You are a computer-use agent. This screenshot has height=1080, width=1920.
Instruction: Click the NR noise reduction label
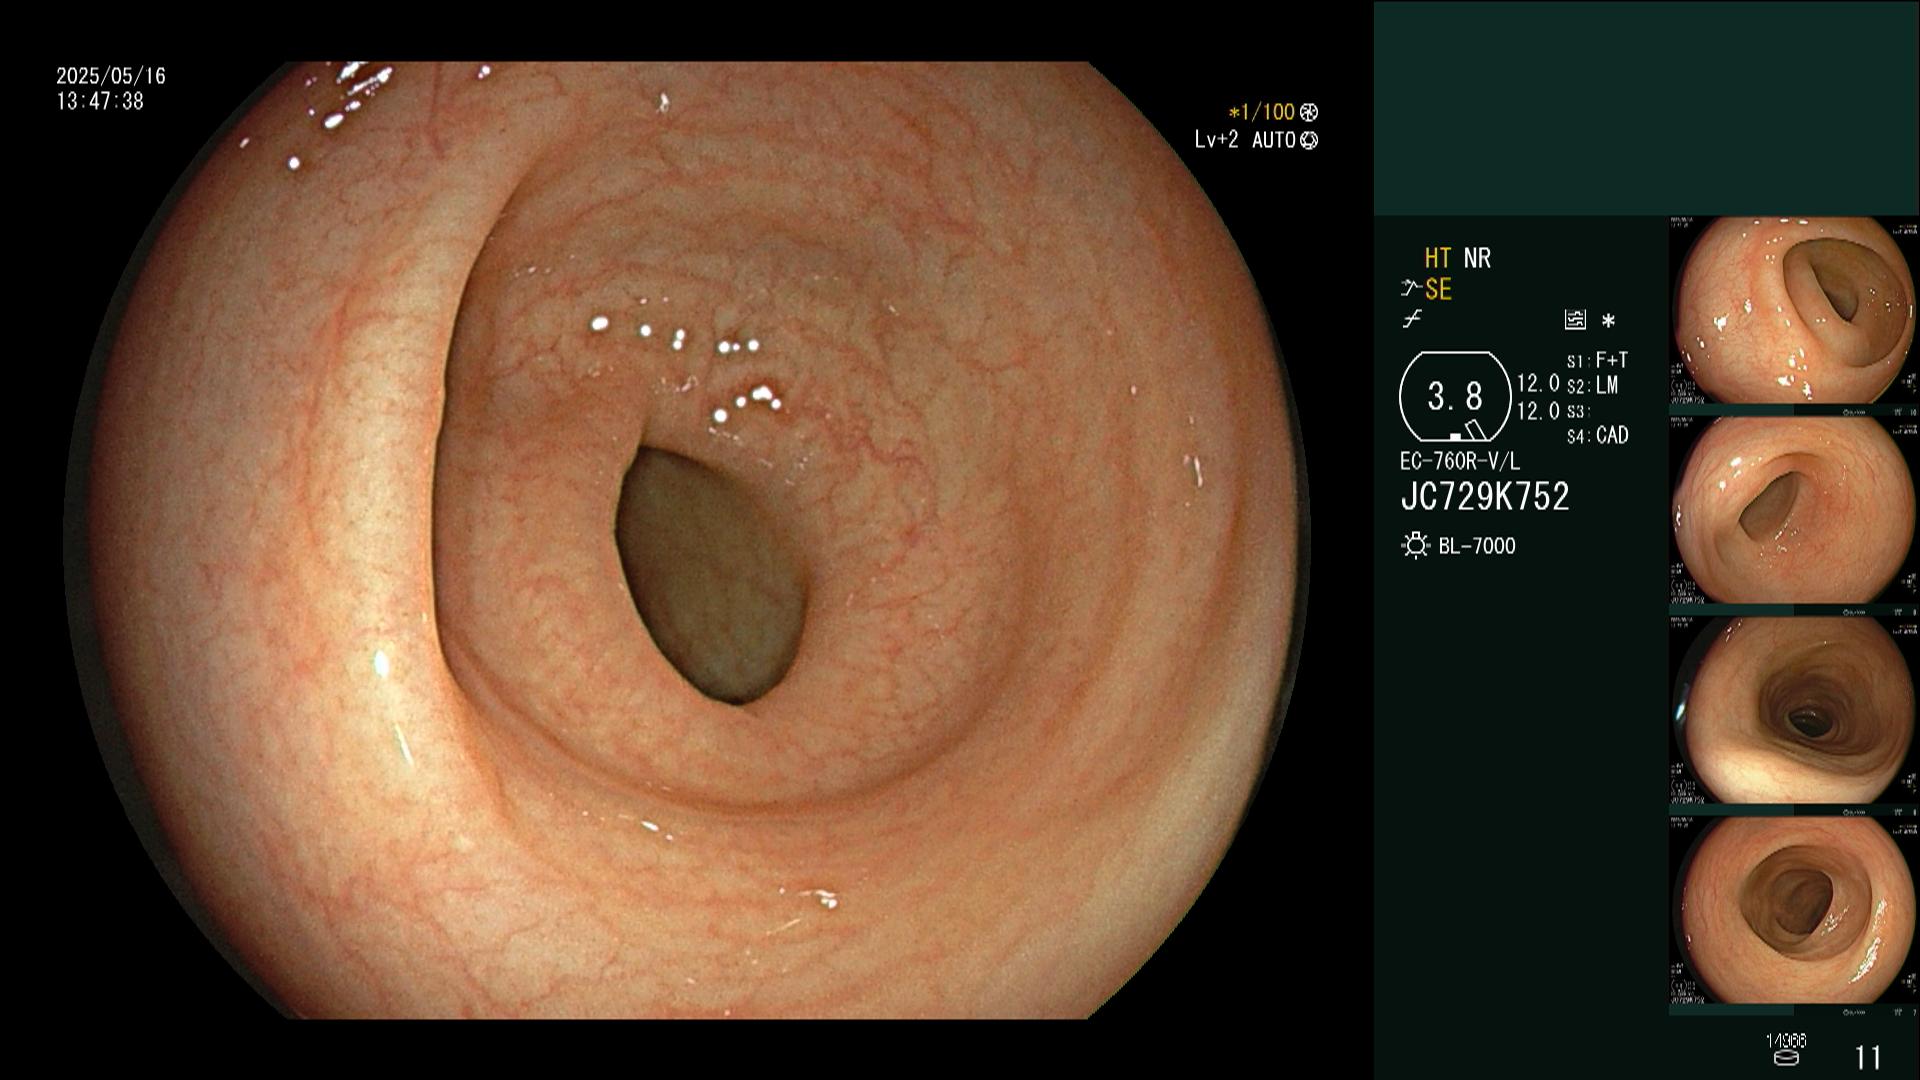pyautogui.click(x=1477, y=258)
